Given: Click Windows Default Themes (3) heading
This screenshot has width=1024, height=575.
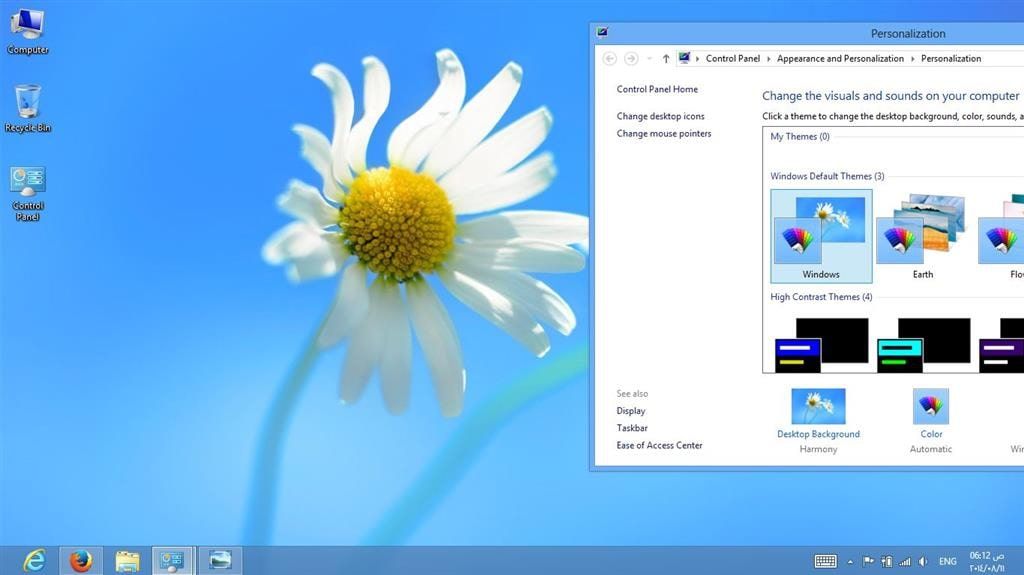Looking at the screenshot, I should 827,176.
